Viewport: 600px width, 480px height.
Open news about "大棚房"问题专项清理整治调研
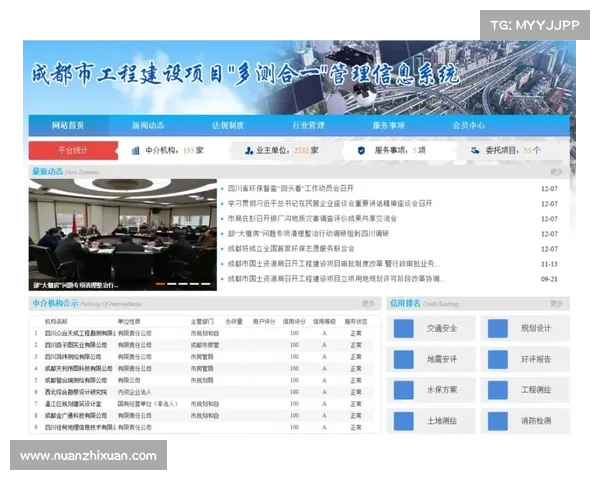pyautogui.click(x=308, y=233)
